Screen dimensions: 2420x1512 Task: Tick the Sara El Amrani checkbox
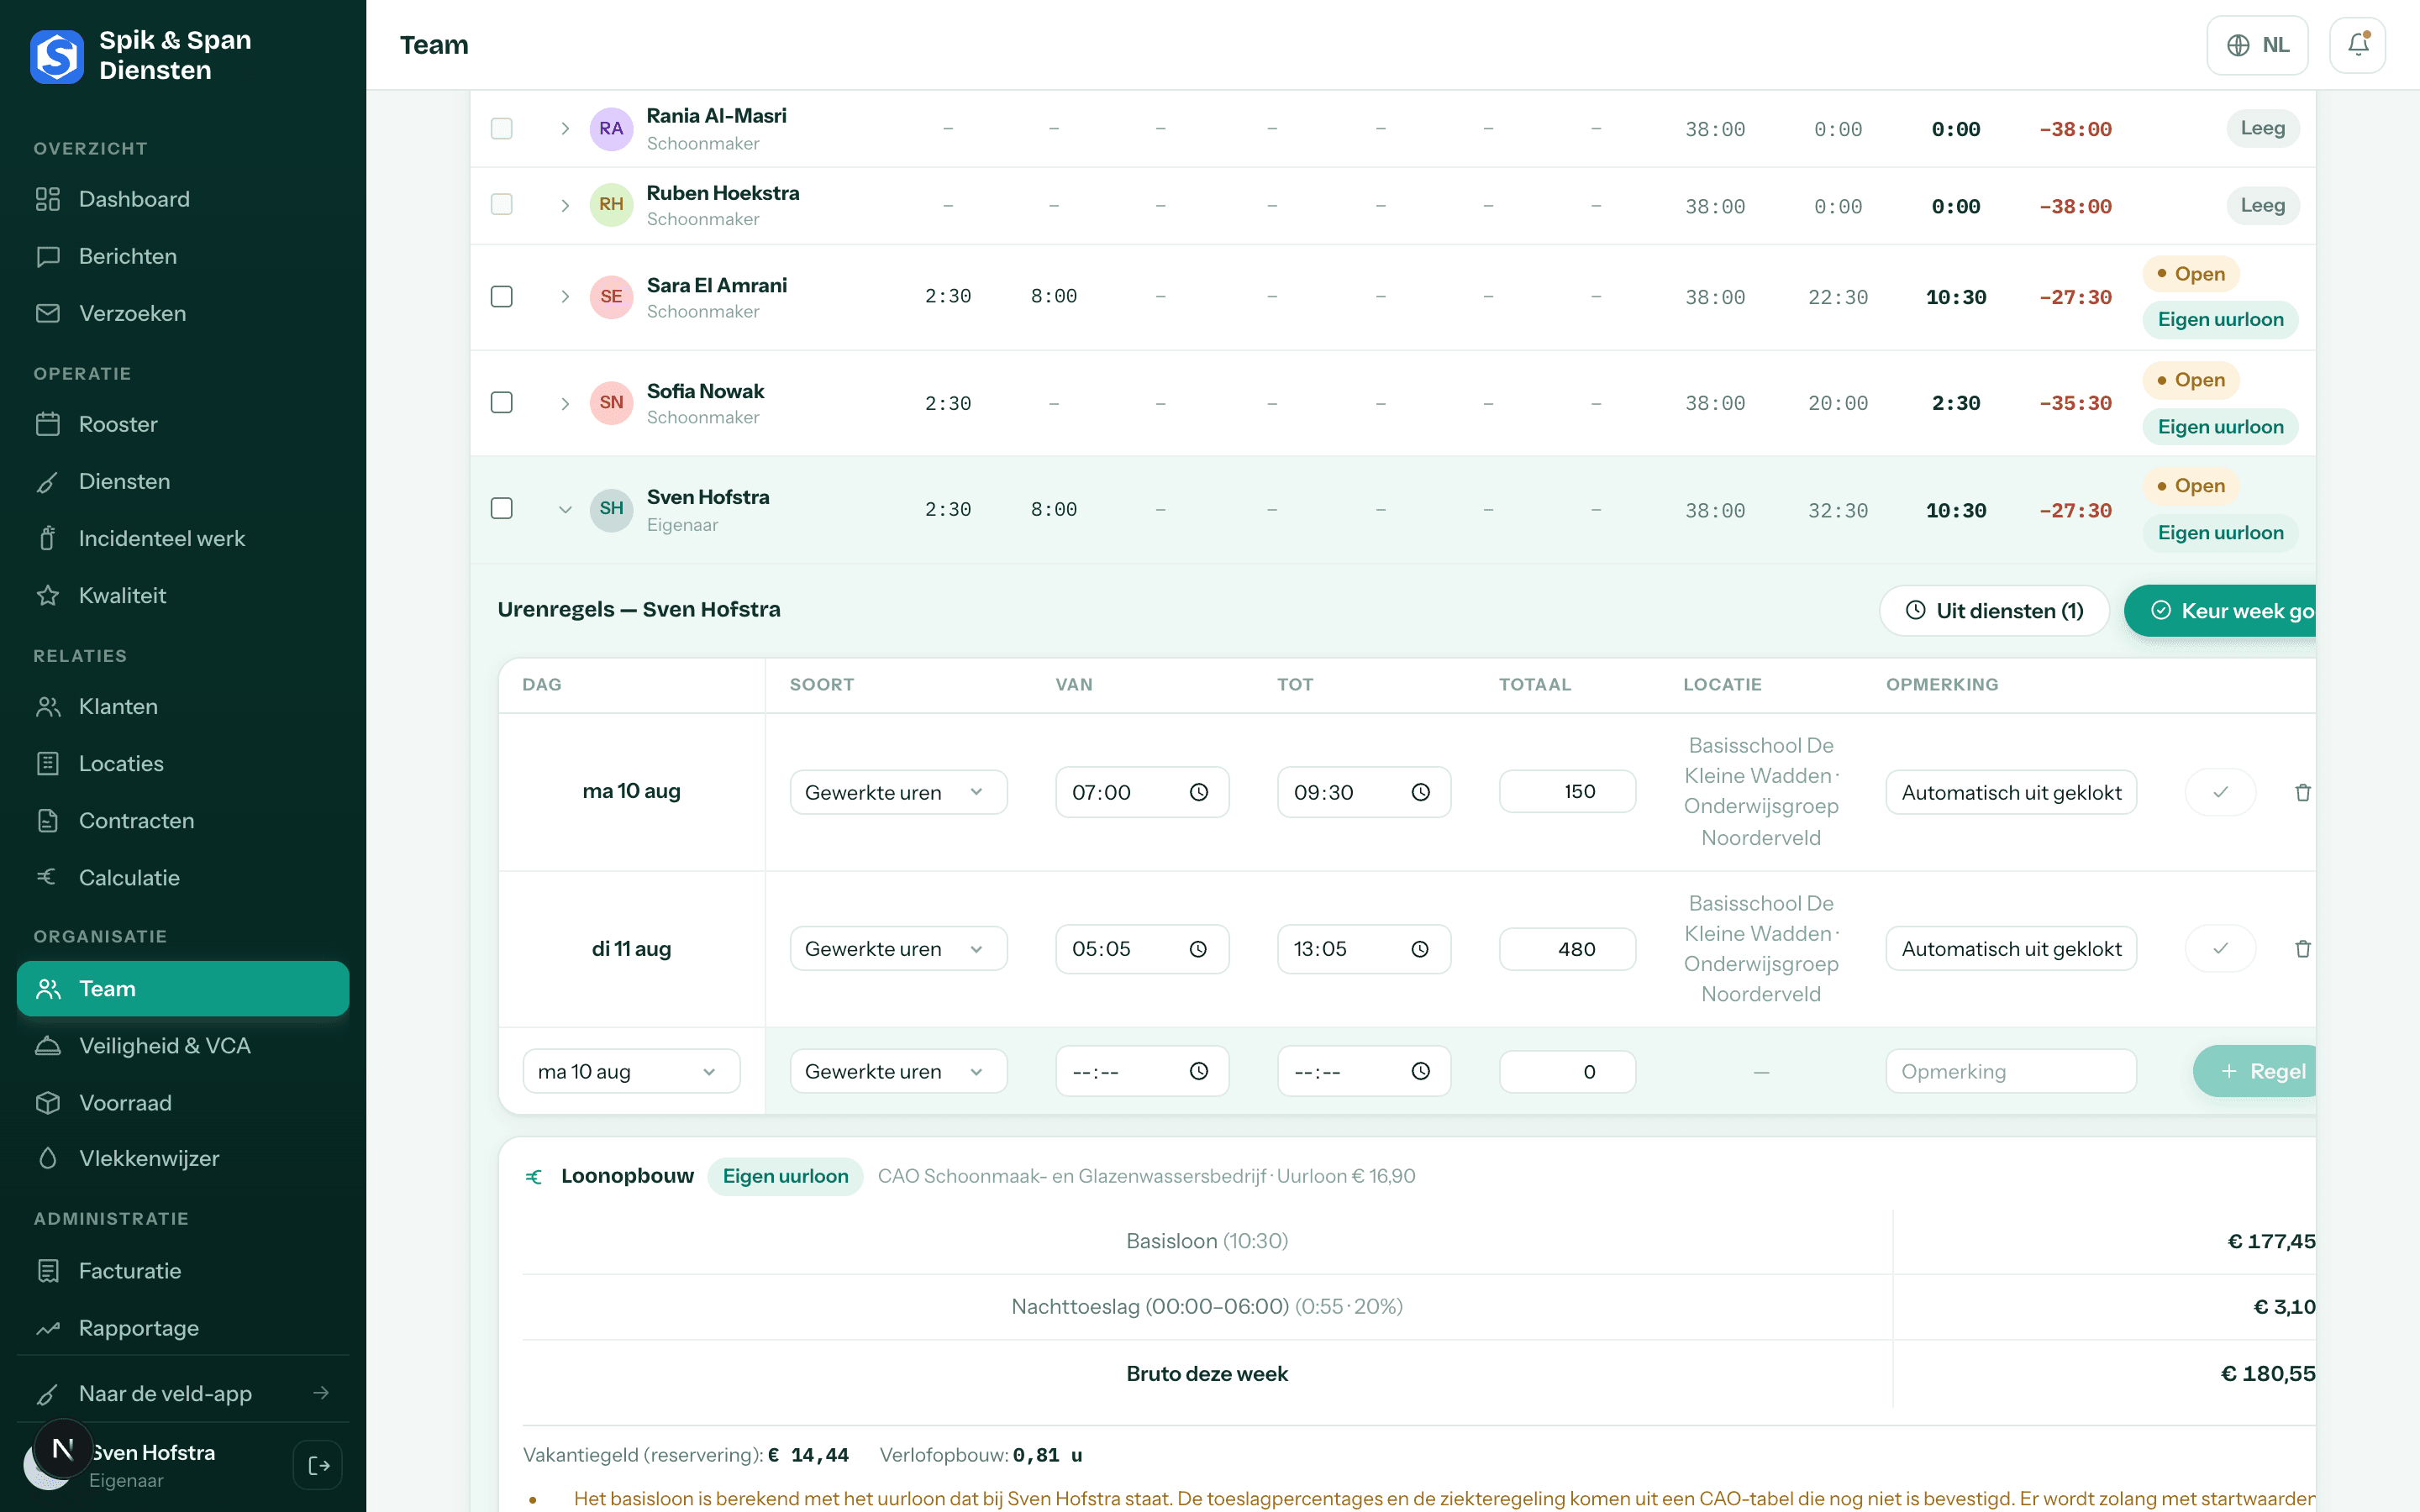[x=502, y=296]
